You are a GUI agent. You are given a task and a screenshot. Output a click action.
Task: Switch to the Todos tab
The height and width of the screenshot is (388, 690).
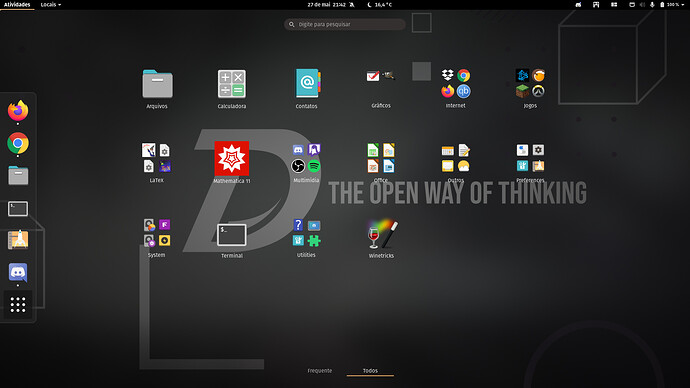click(371, 370)
